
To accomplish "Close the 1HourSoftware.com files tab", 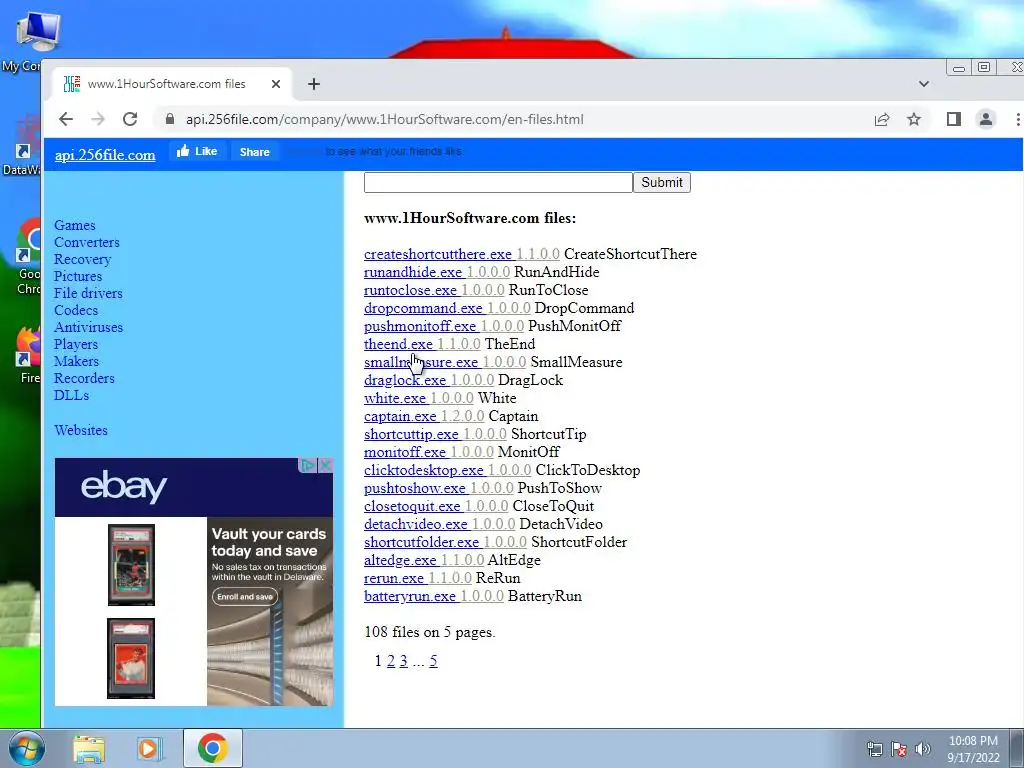I will tap(276, 84).
